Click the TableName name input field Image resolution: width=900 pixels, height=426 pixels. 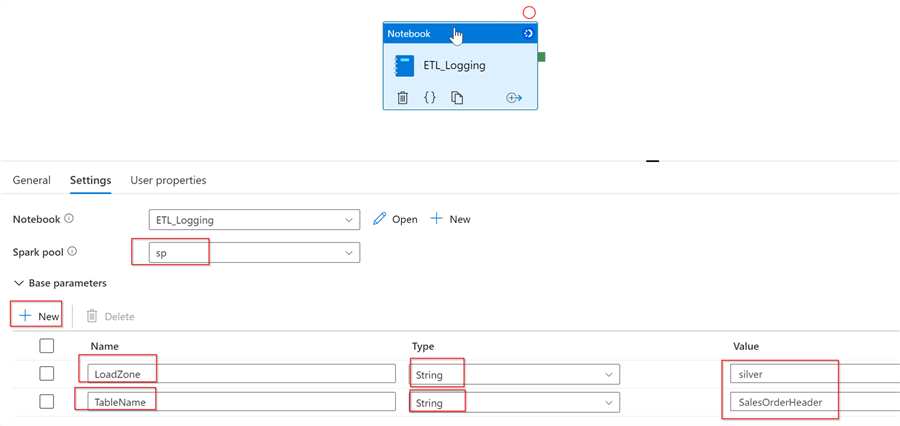click(x=241, y=402)
